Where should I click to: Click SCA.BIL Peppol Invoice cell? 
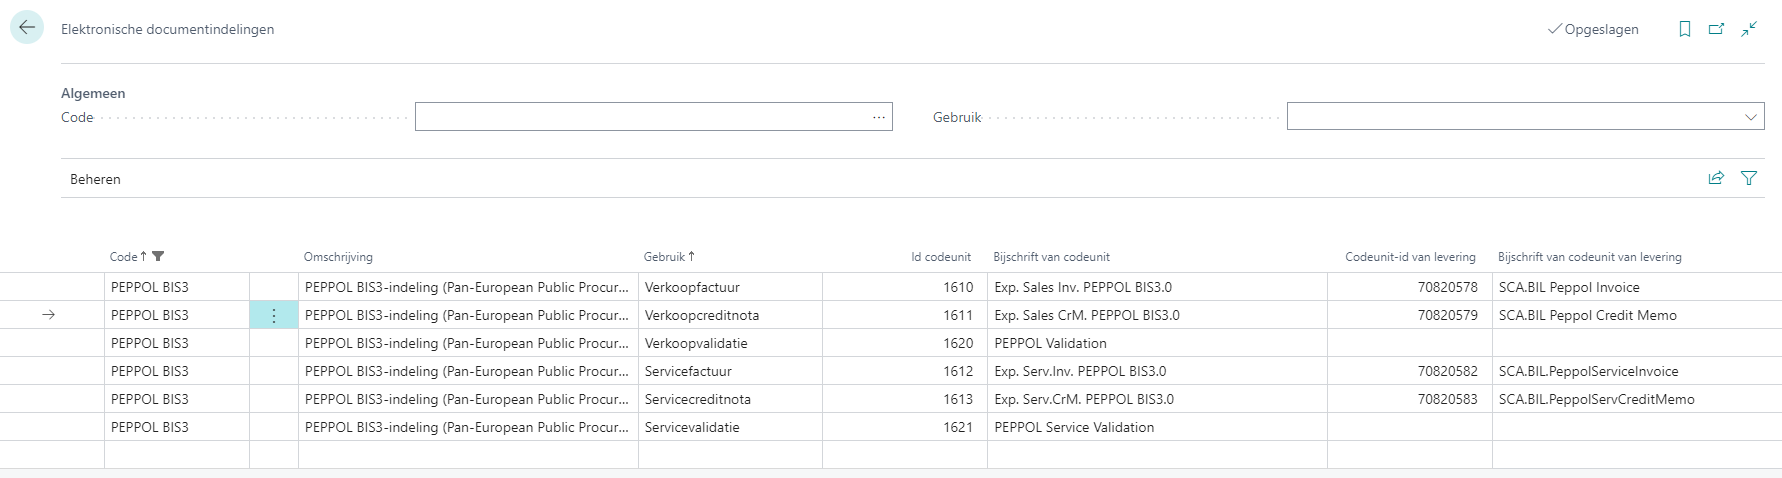1637,287
